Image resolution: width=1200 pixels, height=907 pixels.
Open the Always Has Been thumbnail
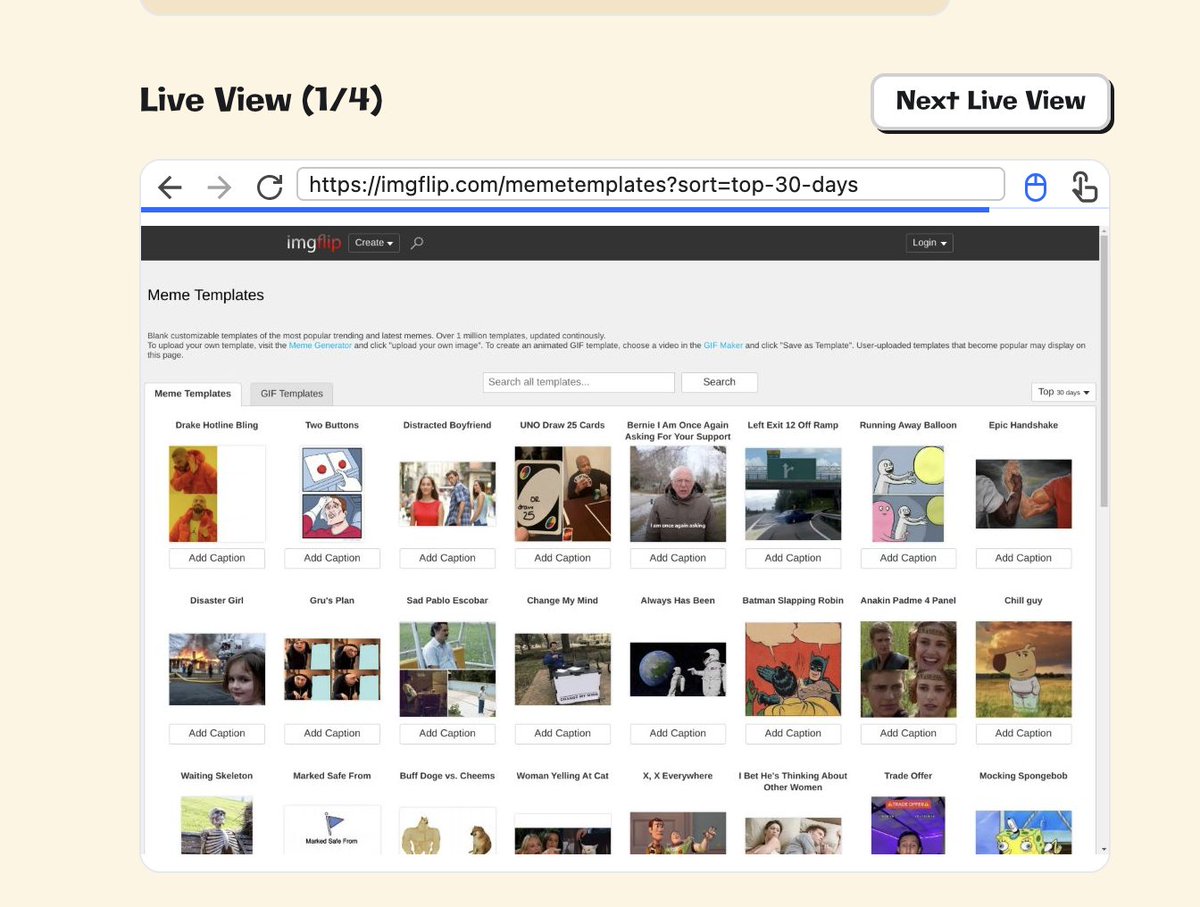(x=678, y=669)
